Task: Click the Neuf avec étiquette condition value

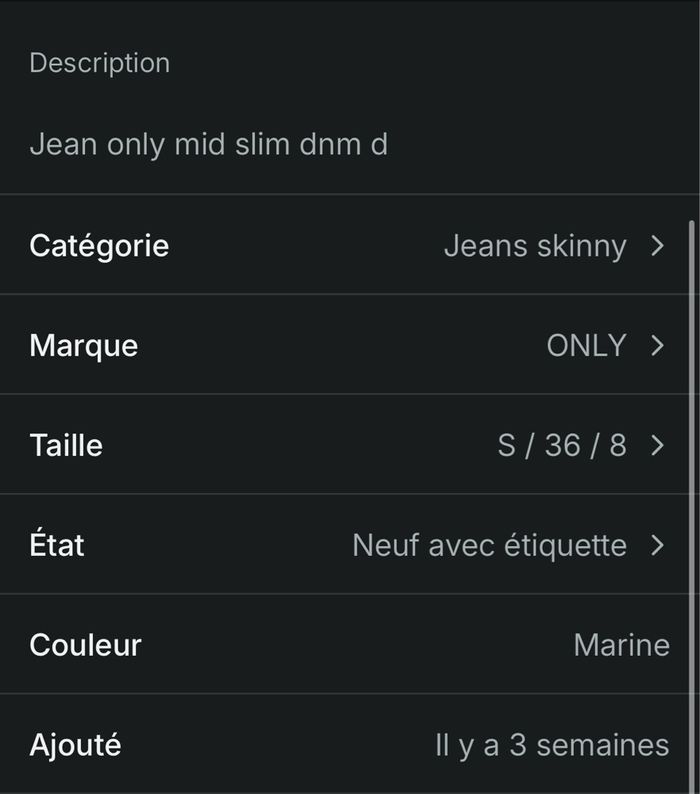Action: [x=489, y=545]
